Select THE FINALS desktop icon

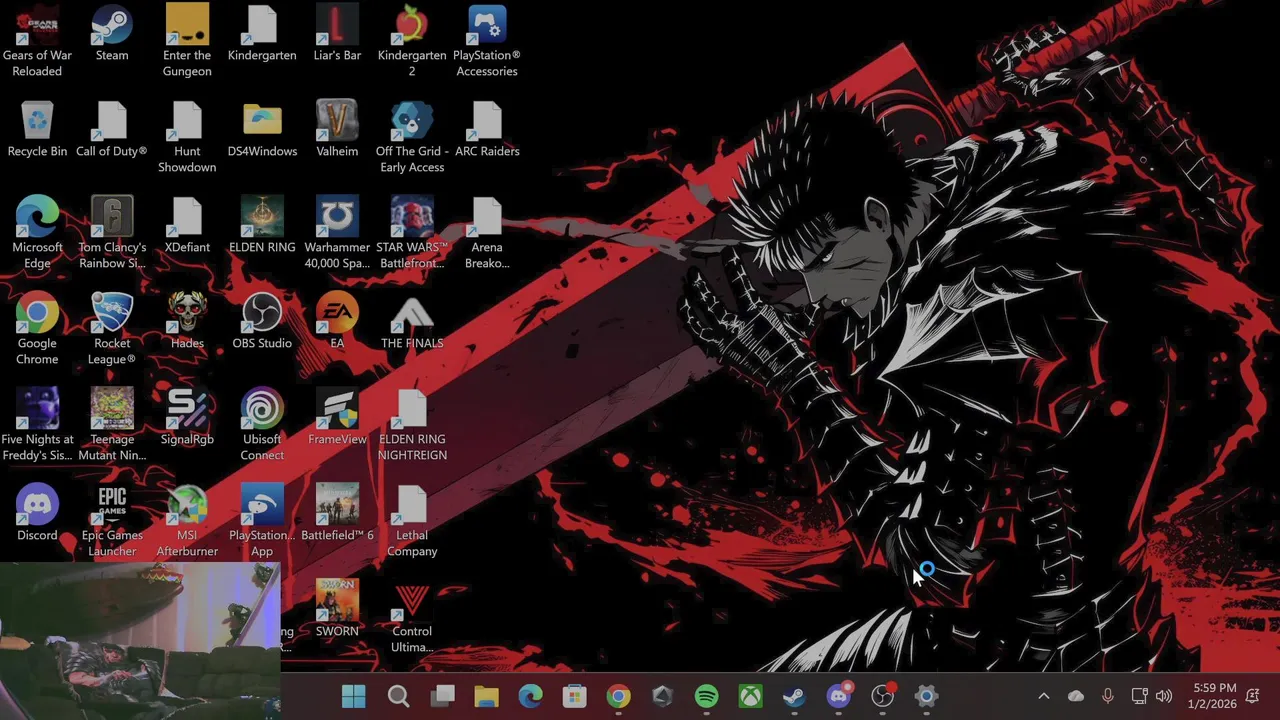coord(412,322)
